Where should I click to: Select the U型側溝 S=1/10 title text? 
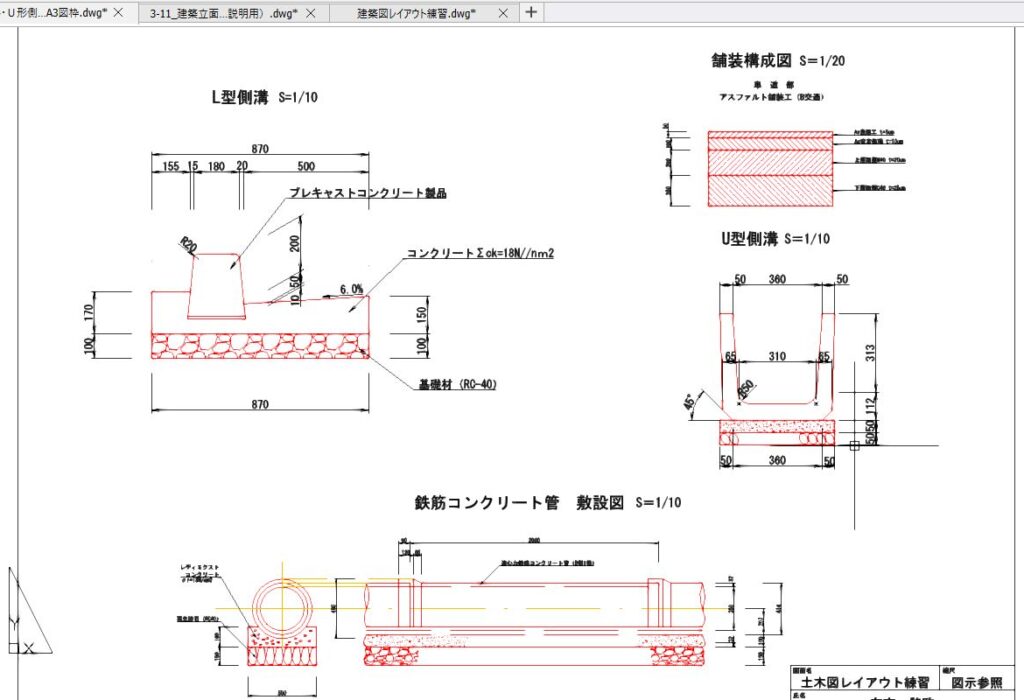pyautogui.click(x=776, y=239)
